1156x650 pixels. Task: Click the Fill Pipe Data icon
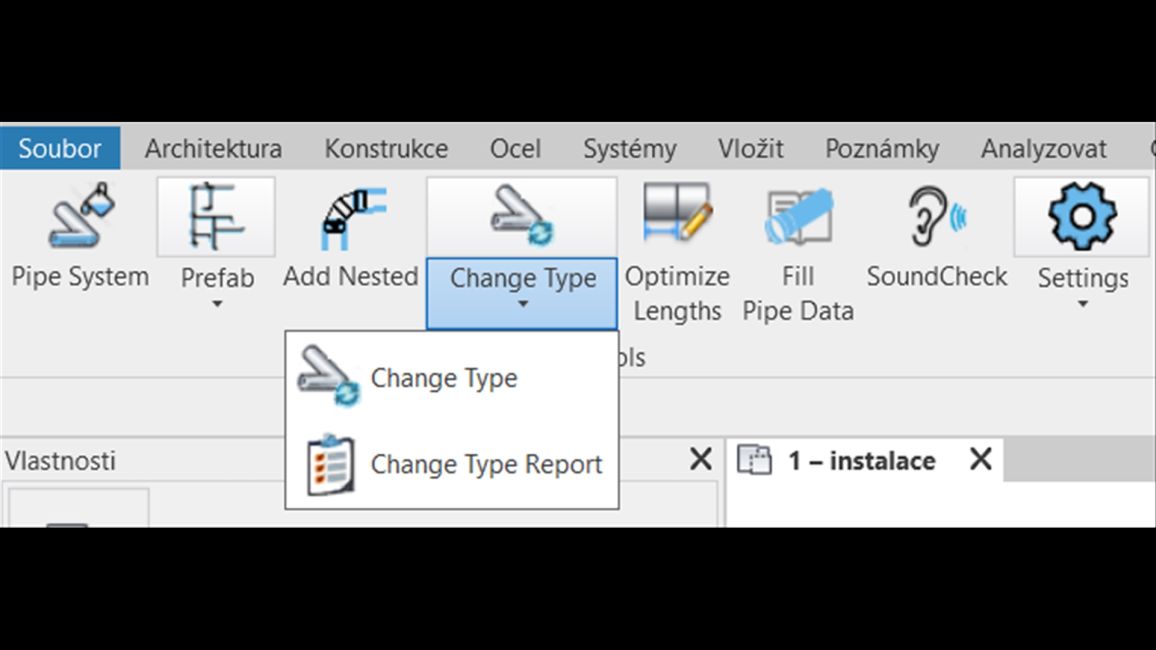[798, 217]
